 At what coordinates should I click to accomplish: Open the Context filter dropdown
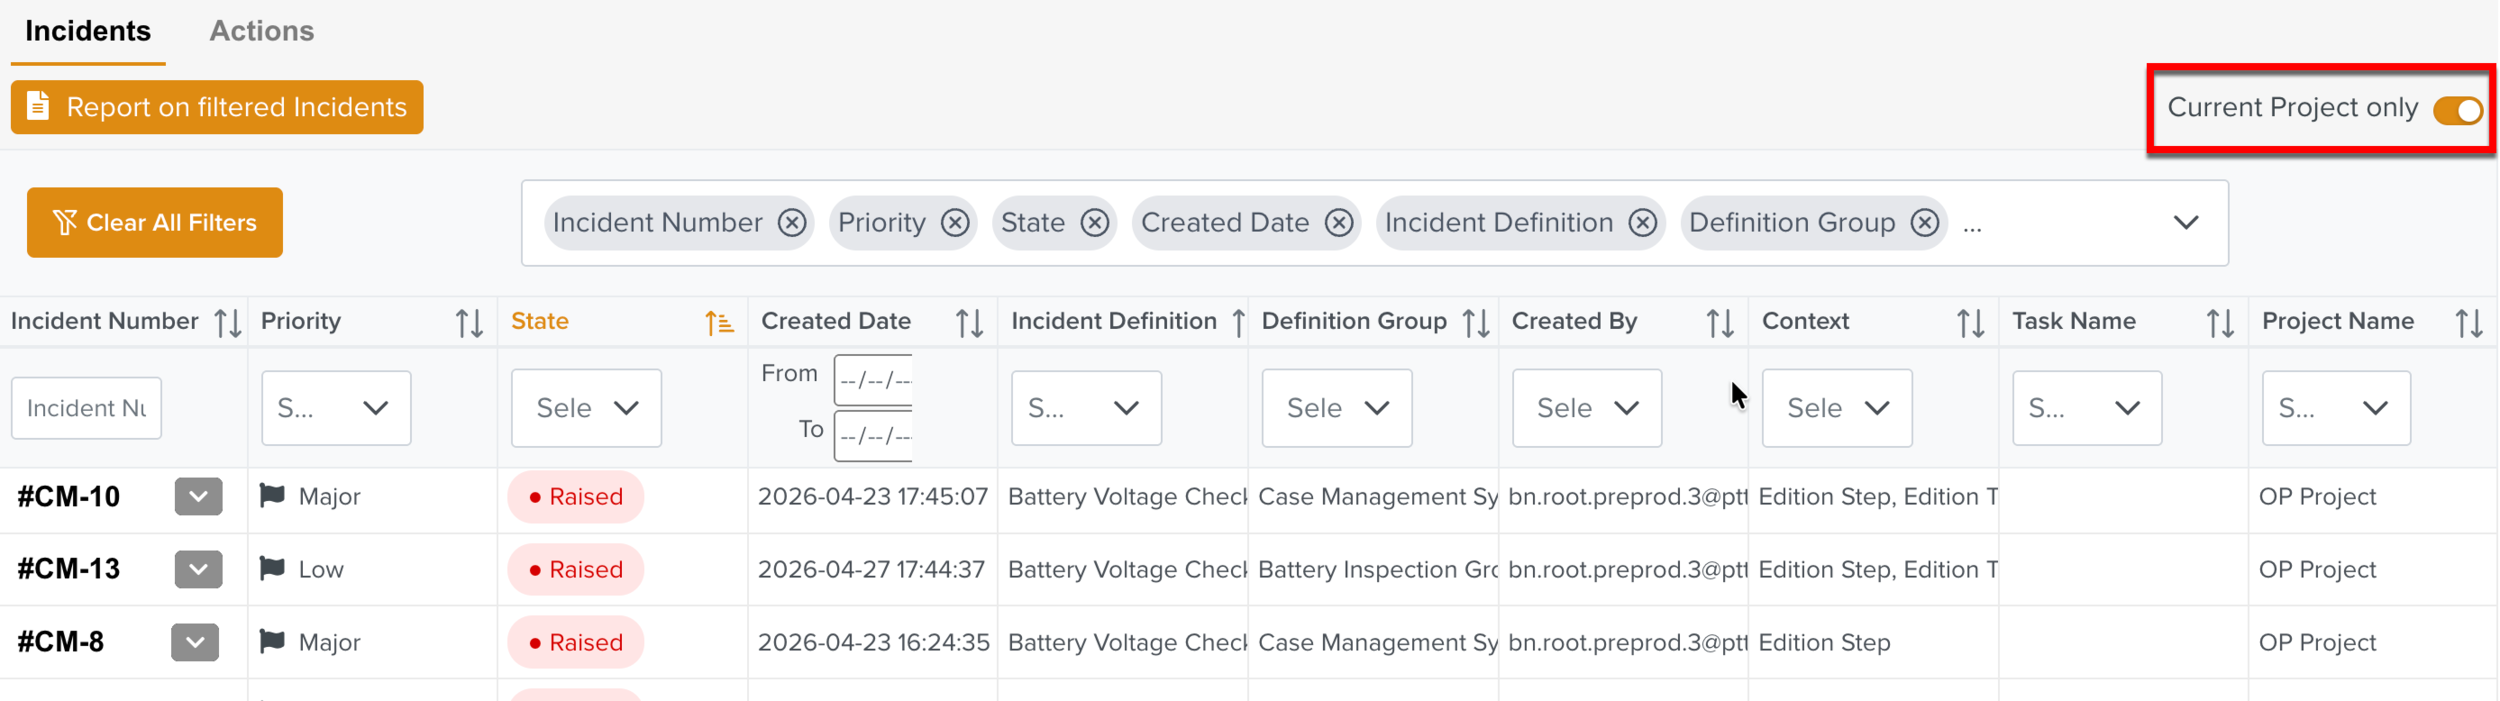coord(1837,408)
